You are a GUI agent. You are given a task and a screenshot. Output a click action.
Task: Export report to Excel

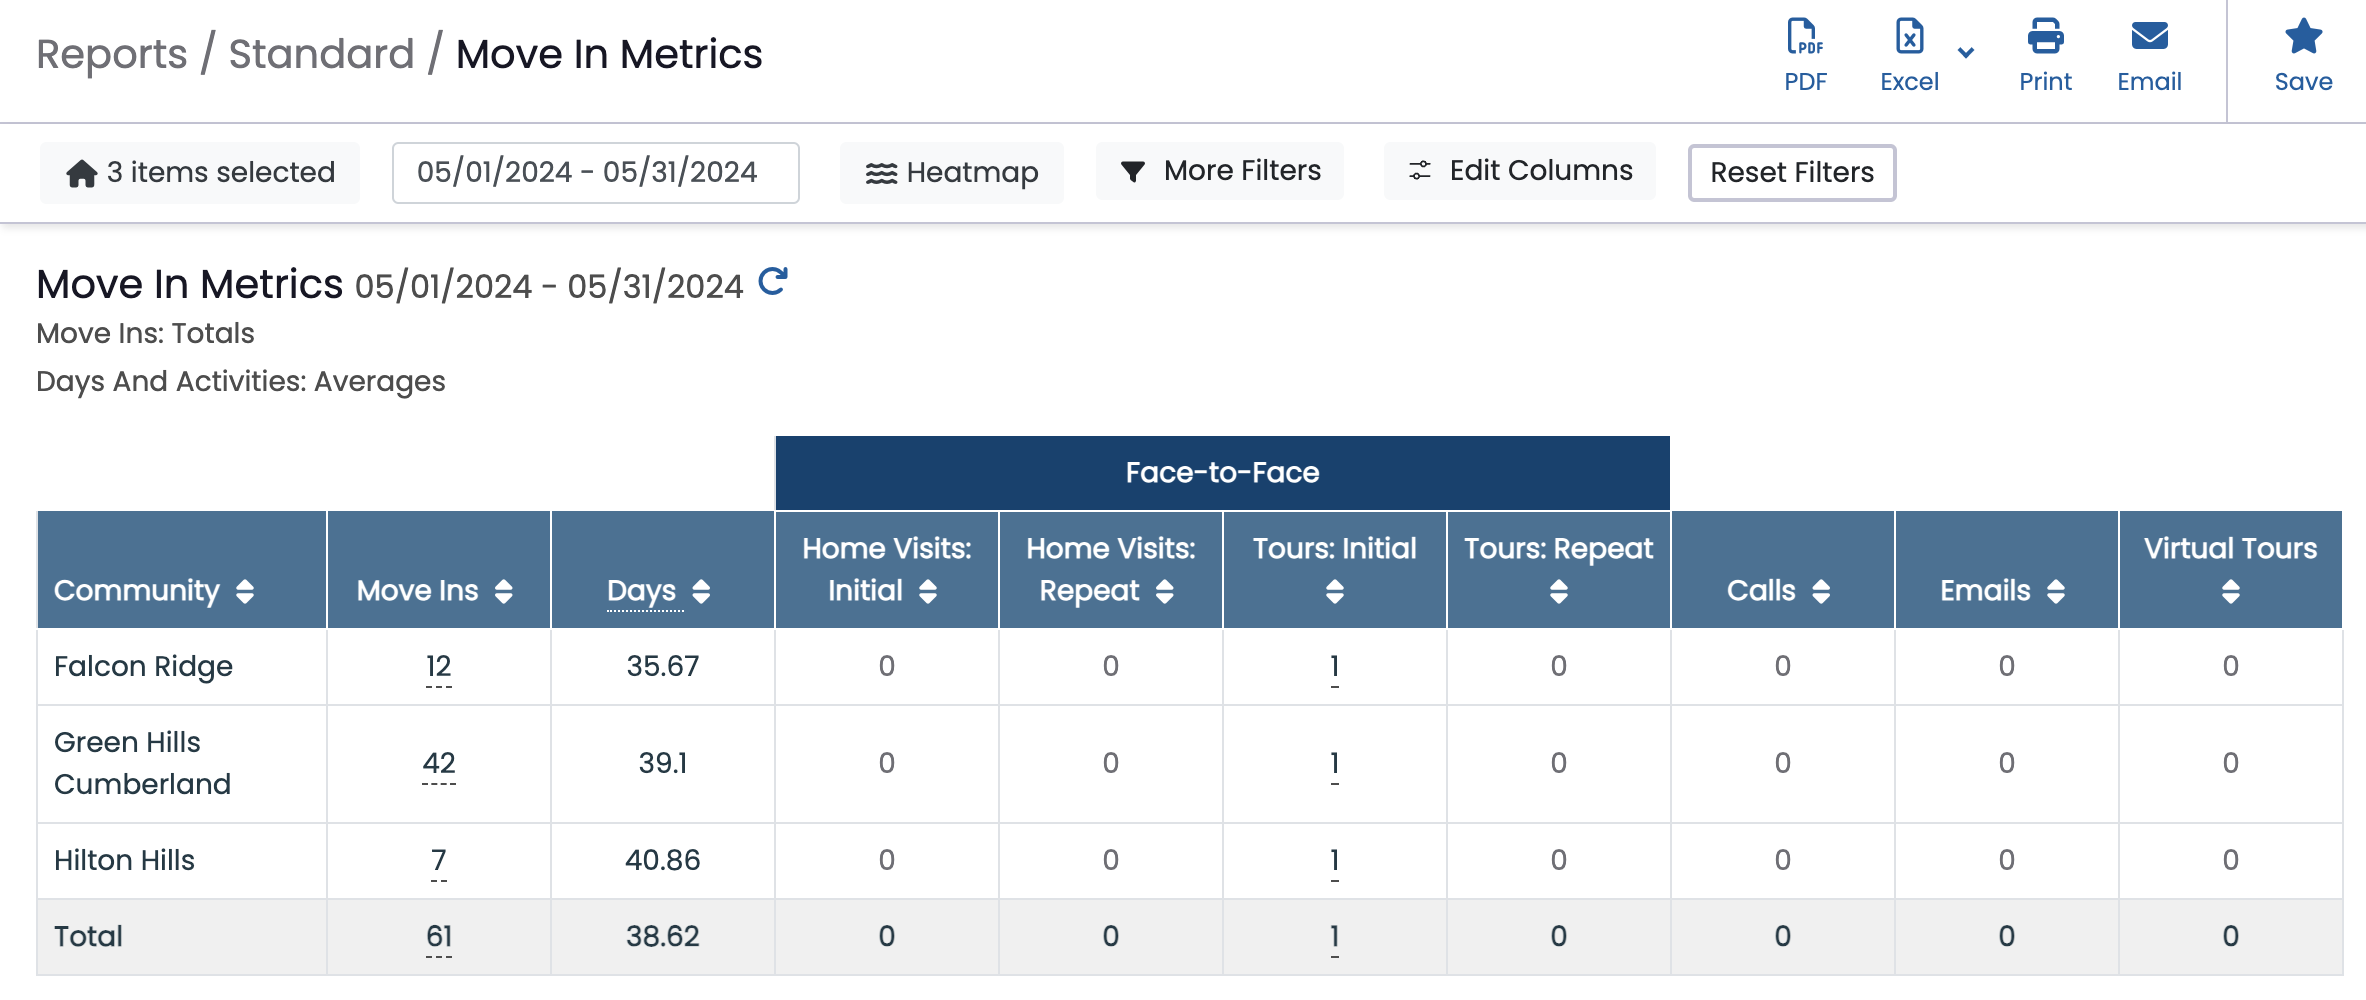pos(1909,56)
